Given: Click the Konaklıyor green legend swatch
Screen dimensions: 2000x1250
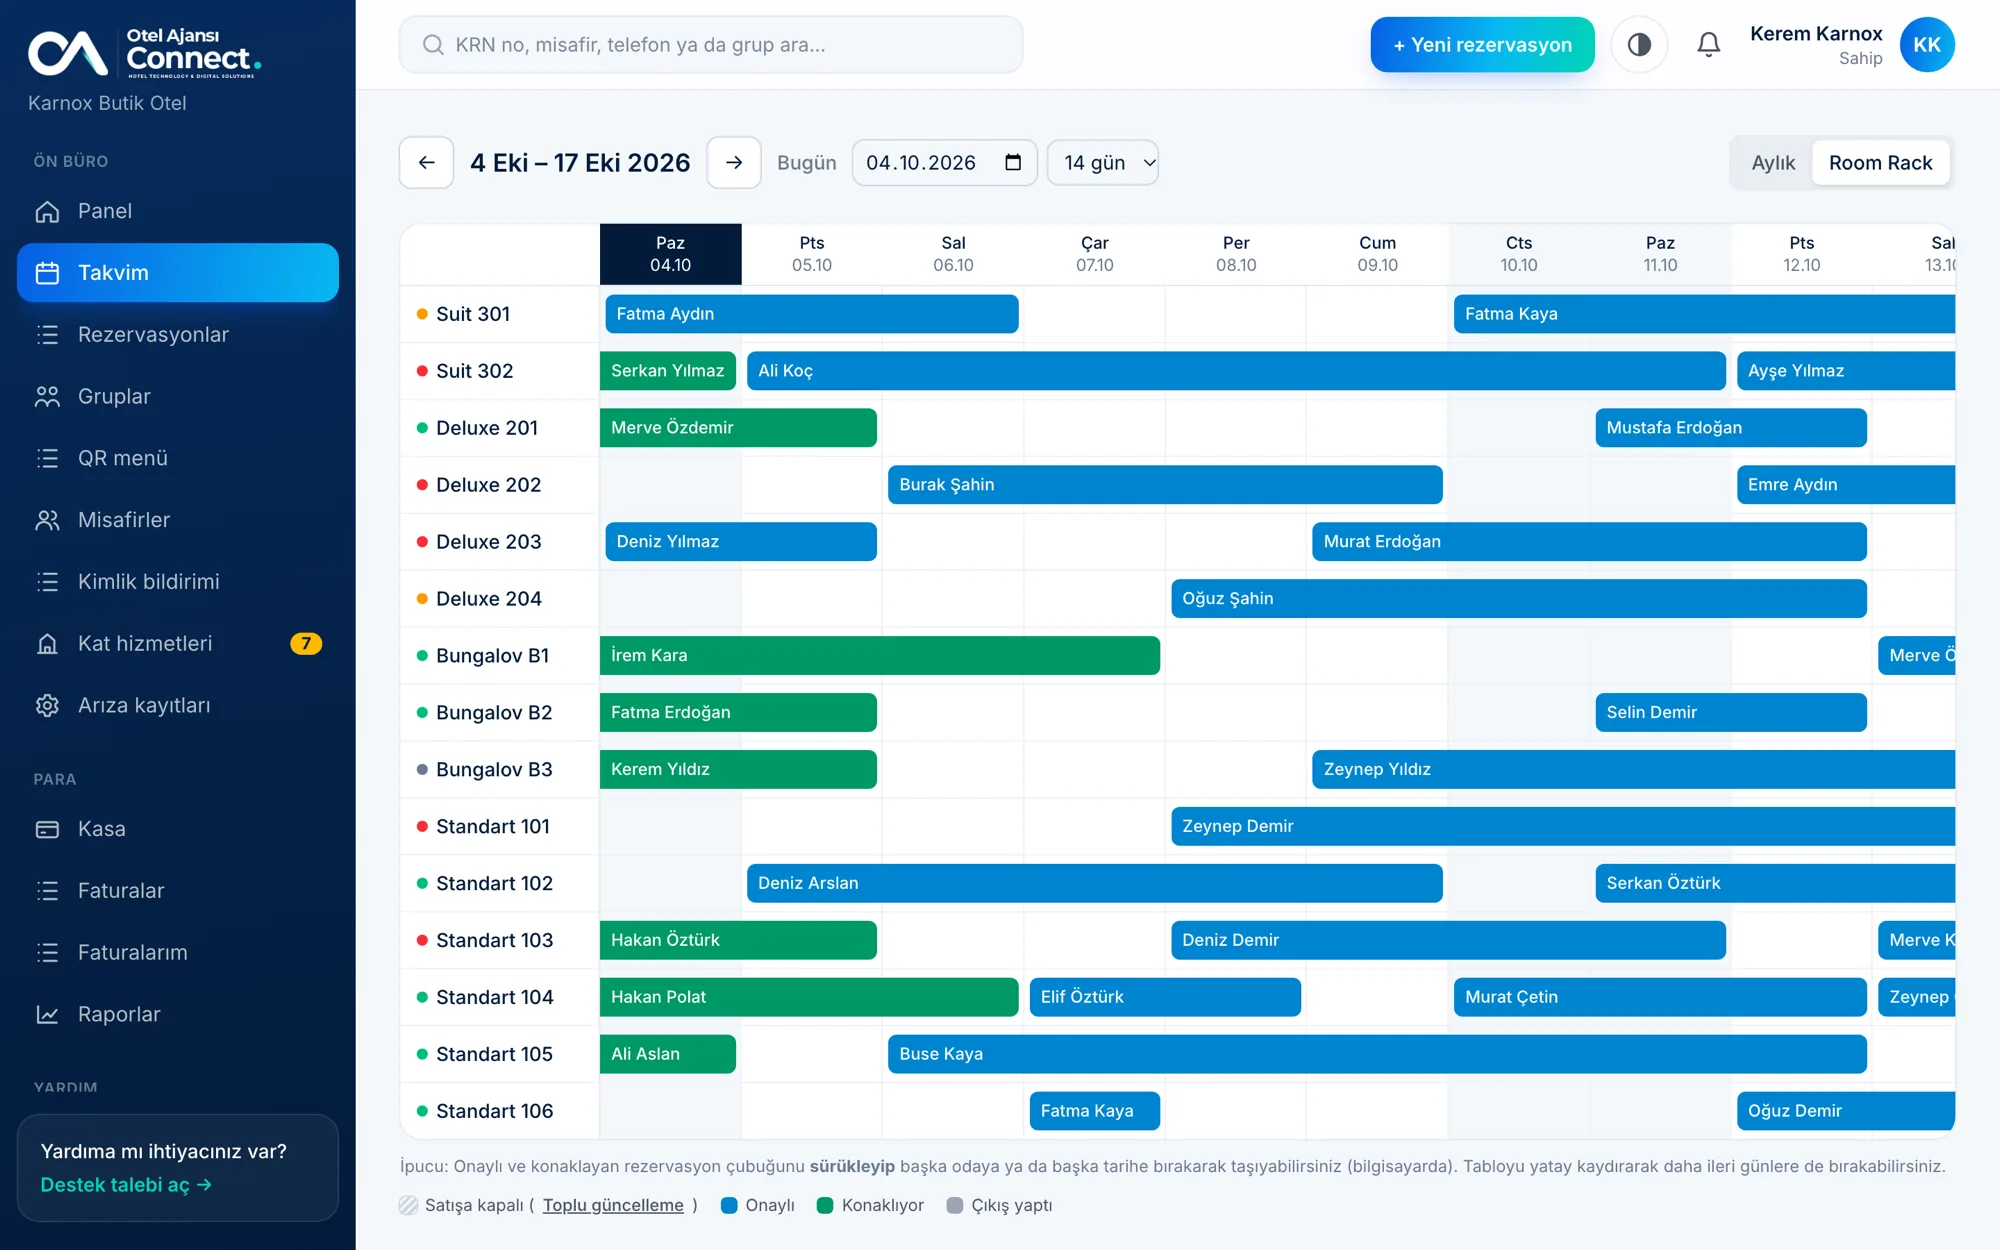Looking at the screenshot, I should click(x=825, y=1206).
